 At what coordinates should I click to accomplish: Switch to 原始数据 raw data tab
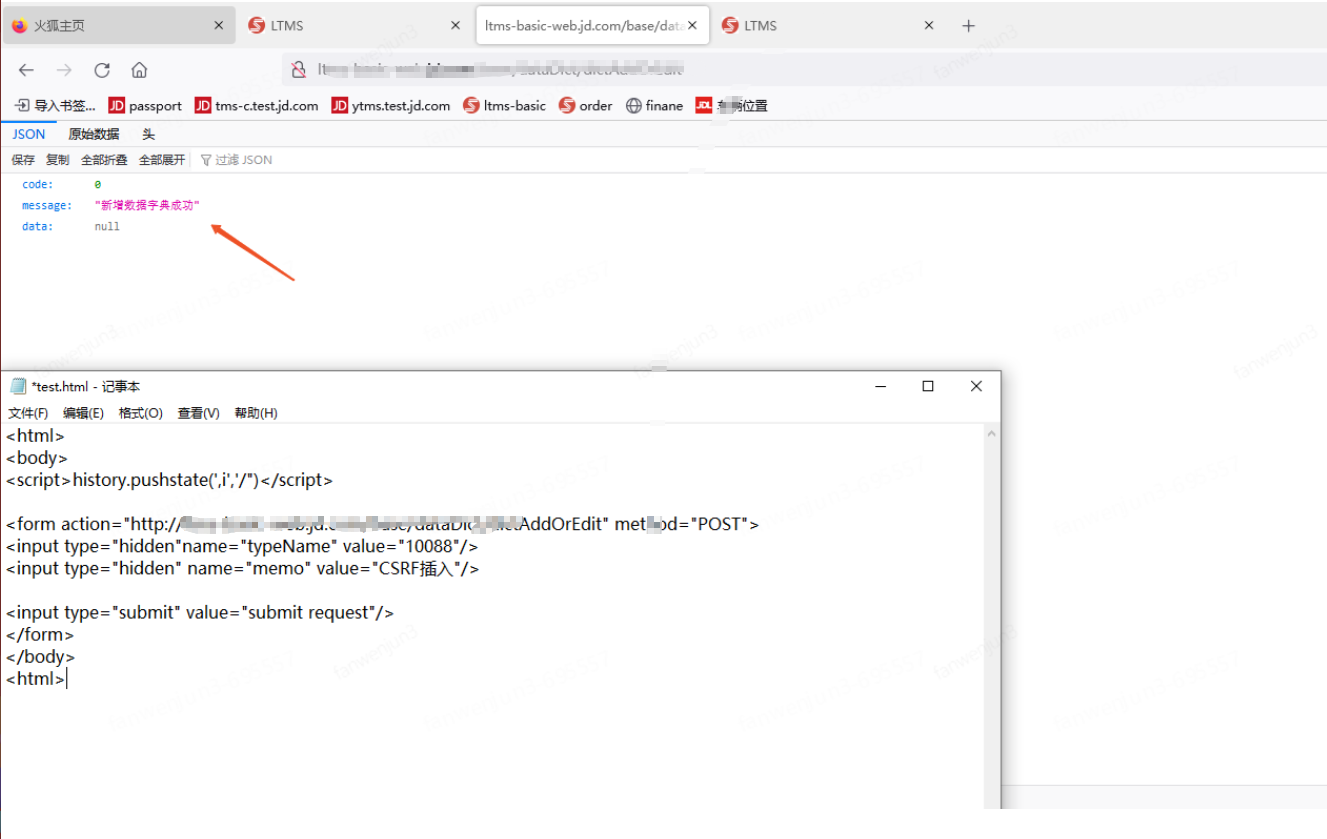93,134
